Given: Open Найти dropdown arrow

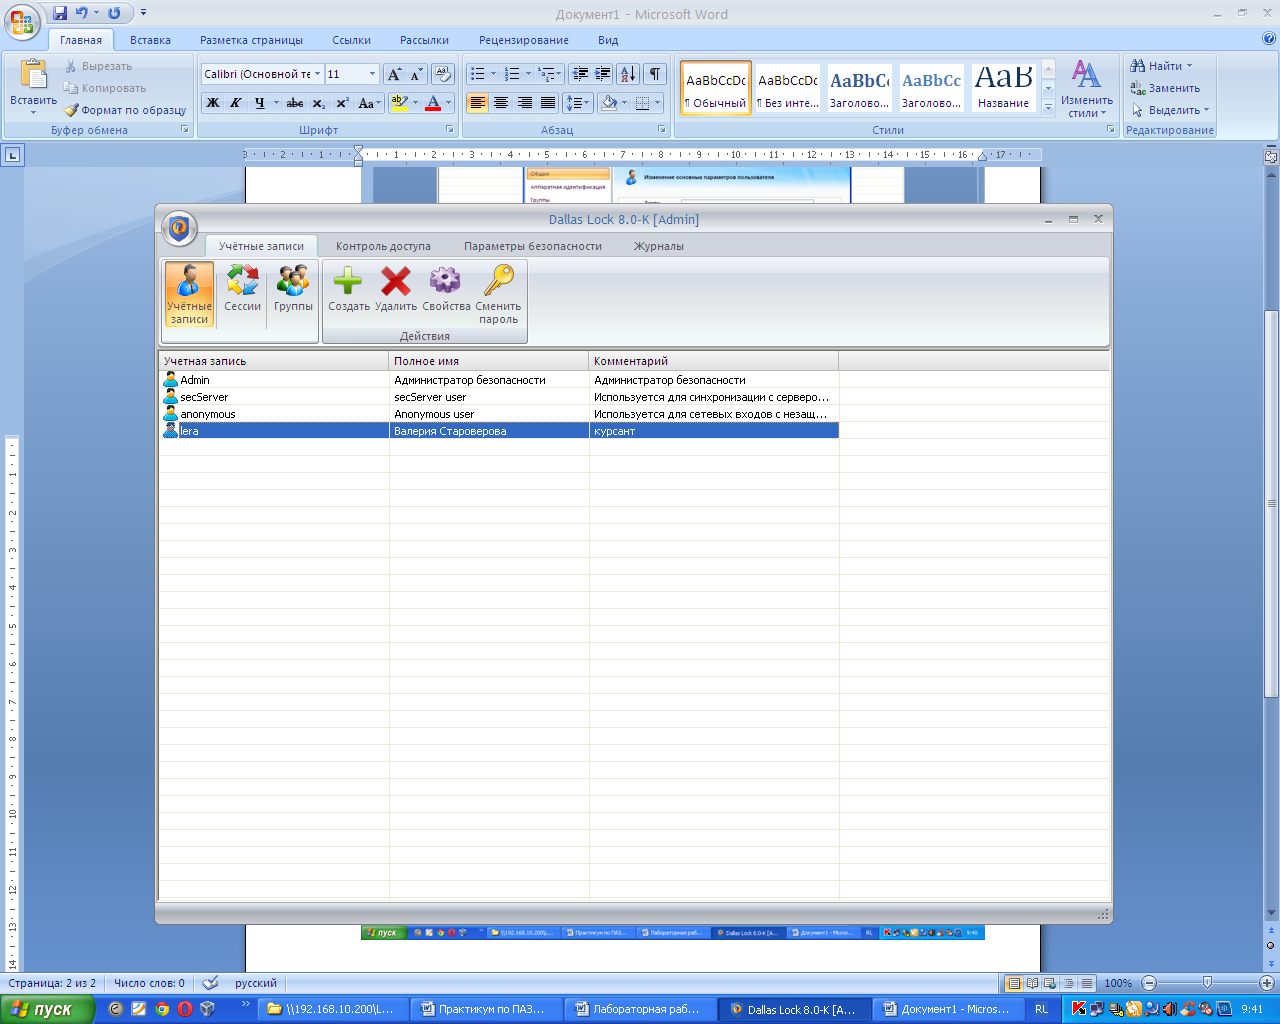Looking at the screenshot, I should click(x=1190, y=66).
